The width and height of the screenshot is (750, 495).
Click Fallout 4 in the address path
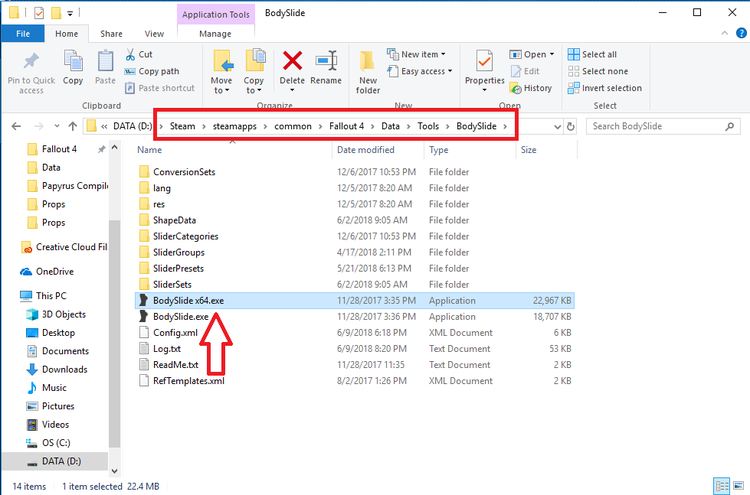click(346, 126)
